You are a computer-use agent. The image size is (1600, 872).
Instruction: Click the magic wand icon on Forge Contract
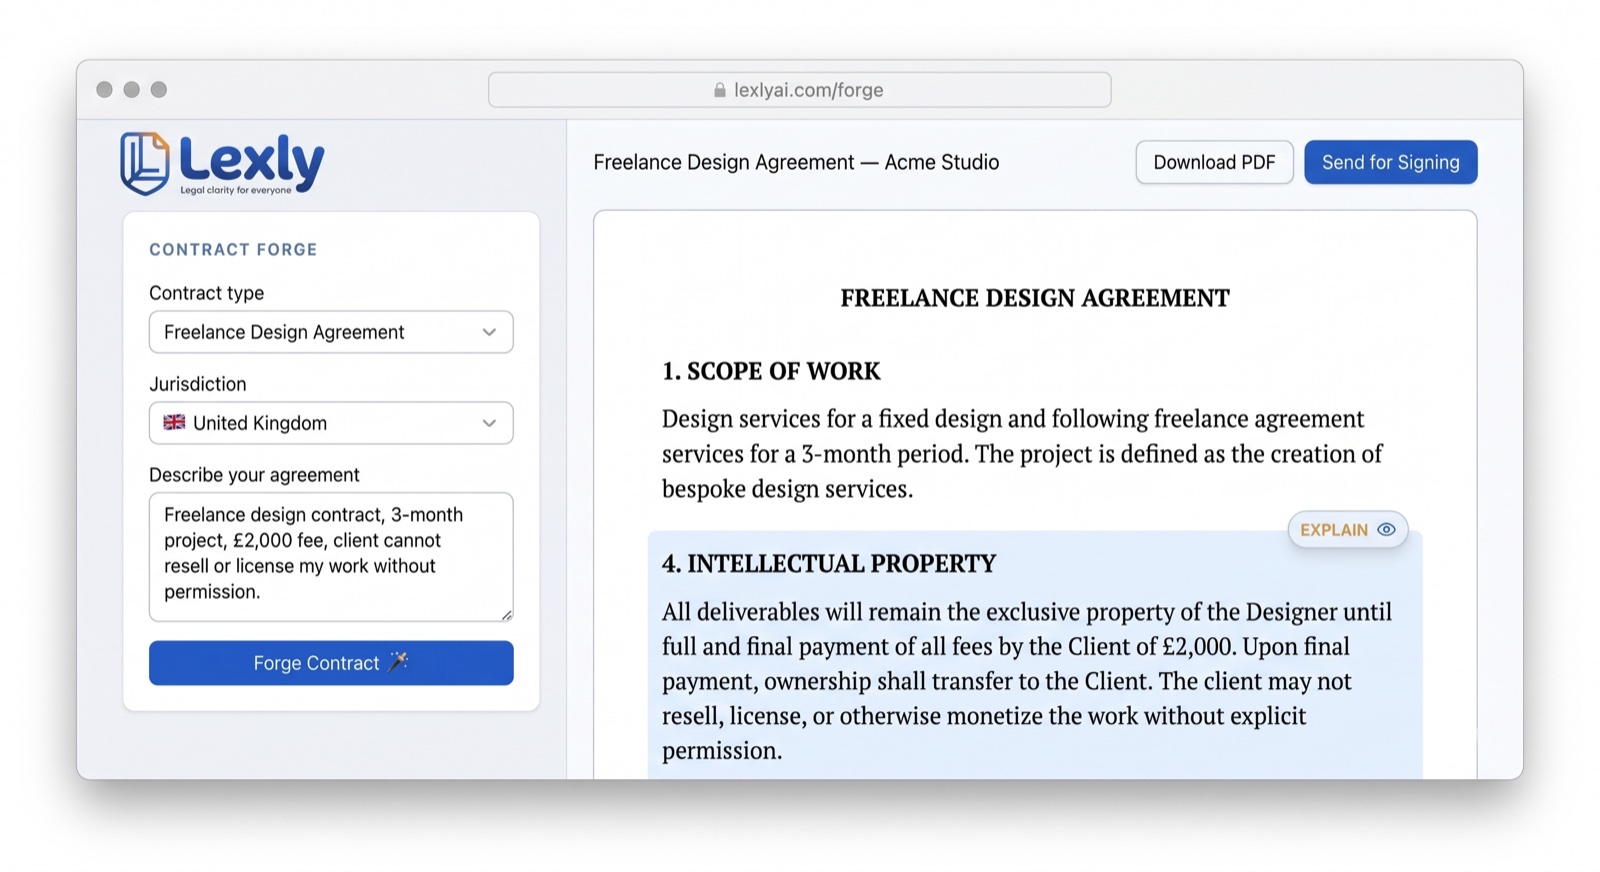(x=398, y=662)
